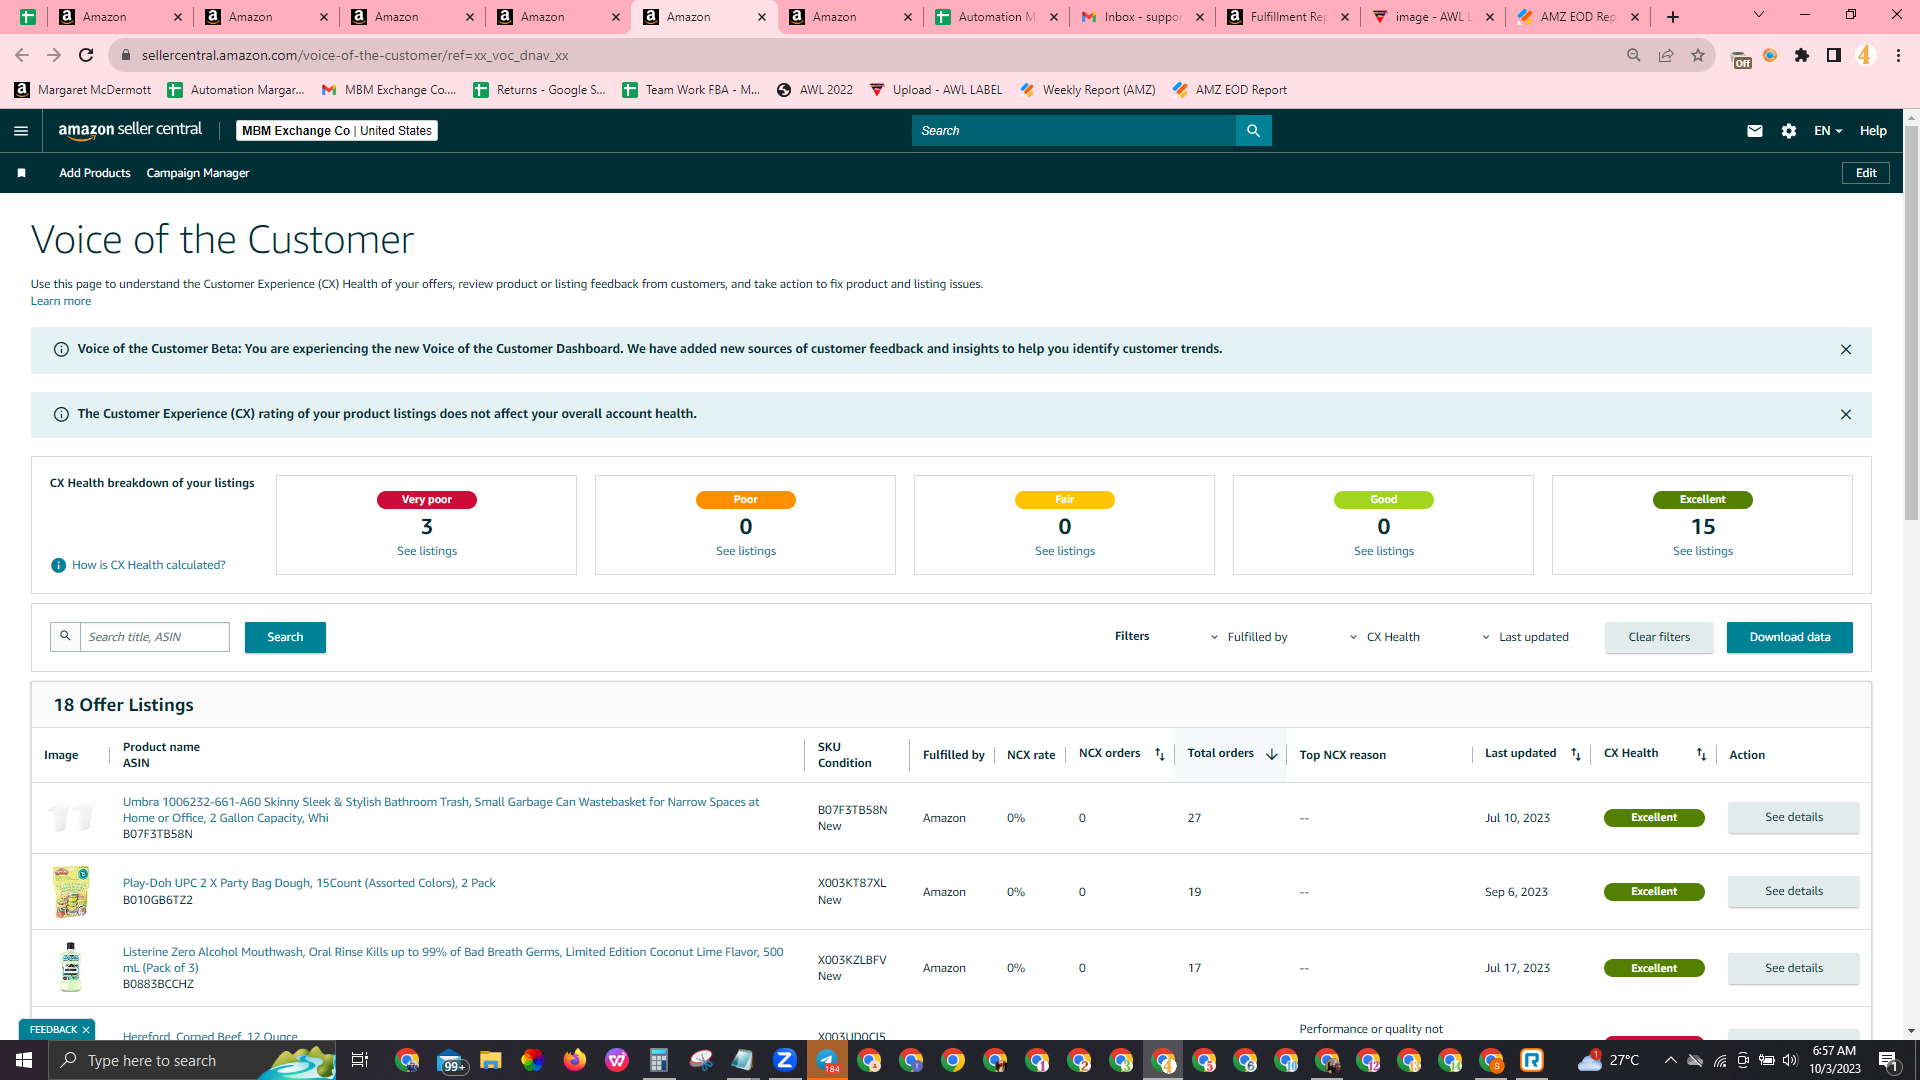Switch to the AMZ EOD Rep tab
1920x1080 pixels.
click(1578, 17)
